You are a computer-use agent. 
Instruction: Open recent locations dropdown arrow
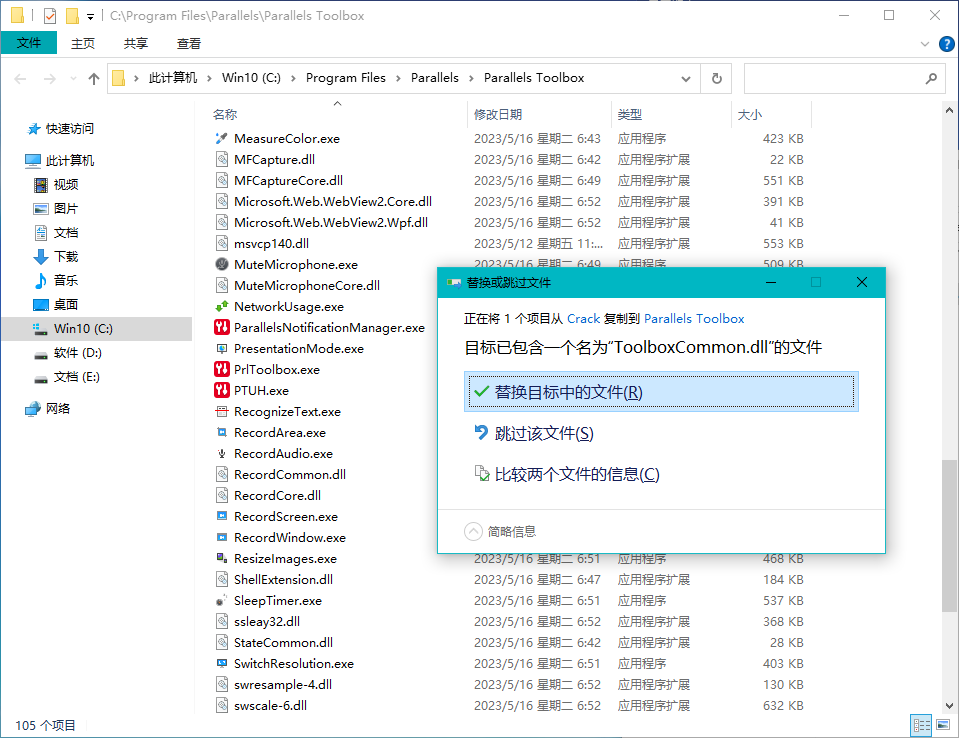[73, 78]
